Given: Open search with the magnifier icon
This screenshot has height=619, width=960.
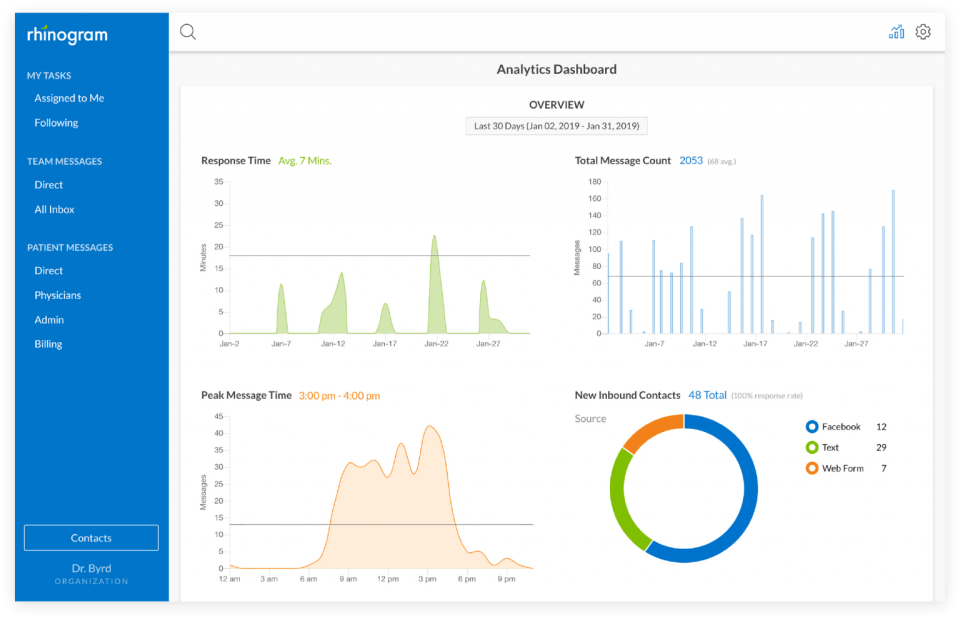Looking at the screenshot, I should coord(188,32).
